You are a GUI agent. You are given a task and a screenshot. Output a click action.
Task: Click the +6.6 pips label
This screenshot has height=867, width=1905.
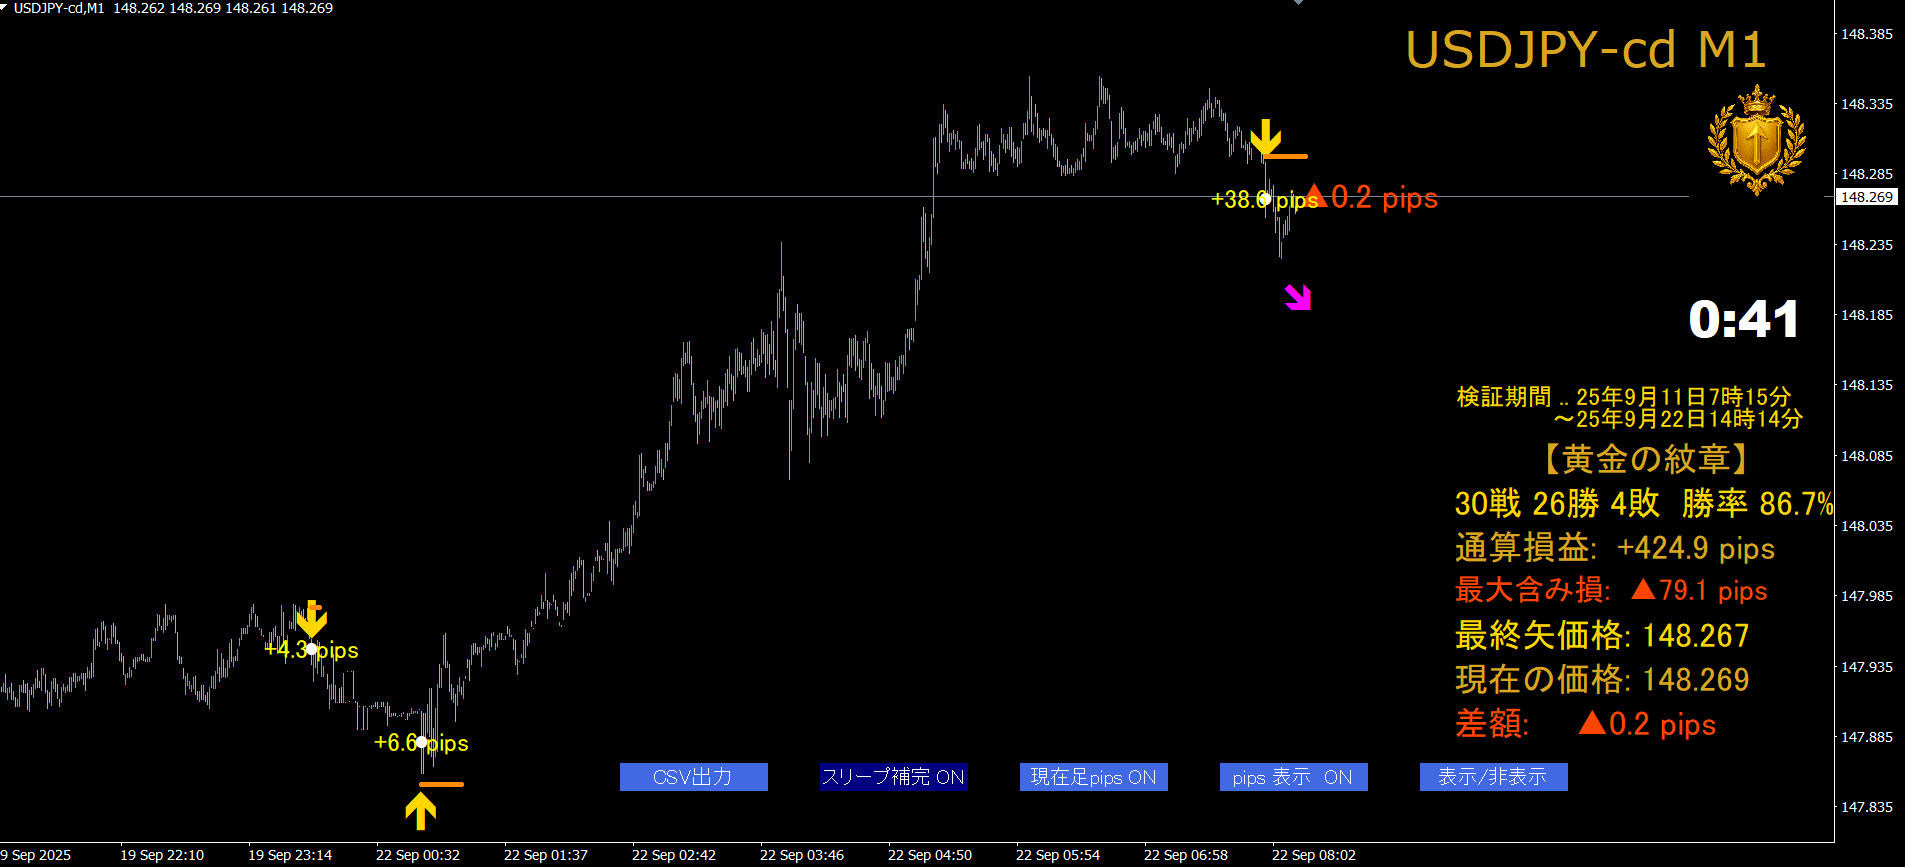pyautogui.click(x=421, y=743)
